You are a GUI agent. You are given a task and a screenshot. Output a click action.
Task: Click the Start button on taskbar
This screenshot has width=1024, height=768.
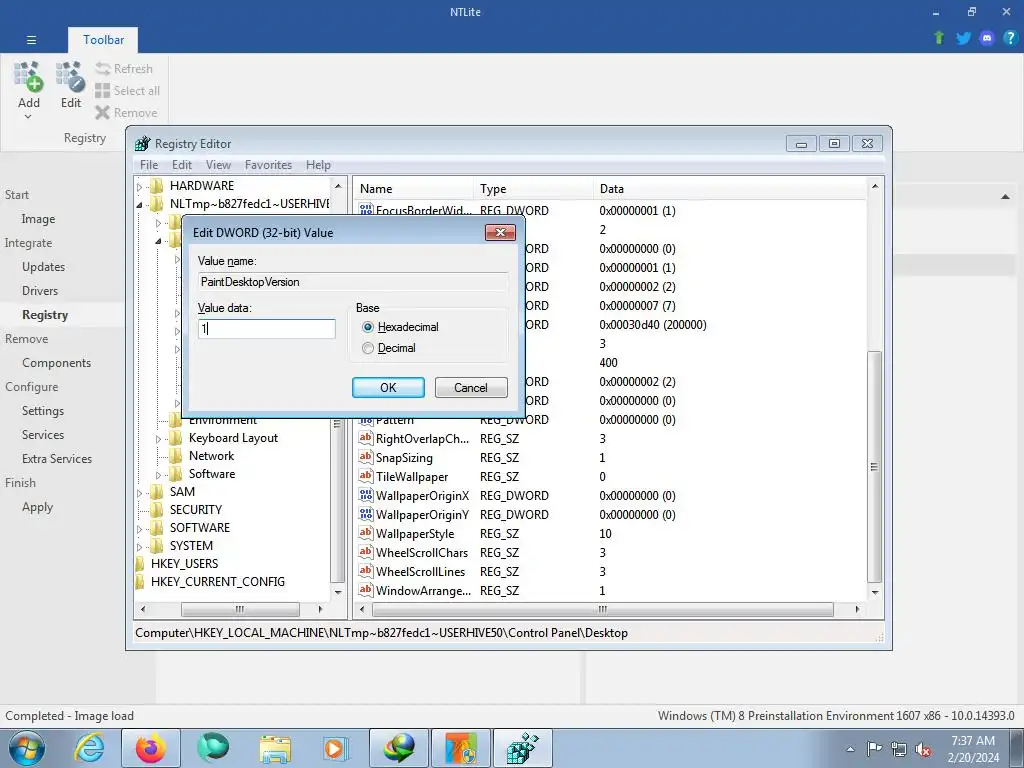pos(26,748)
